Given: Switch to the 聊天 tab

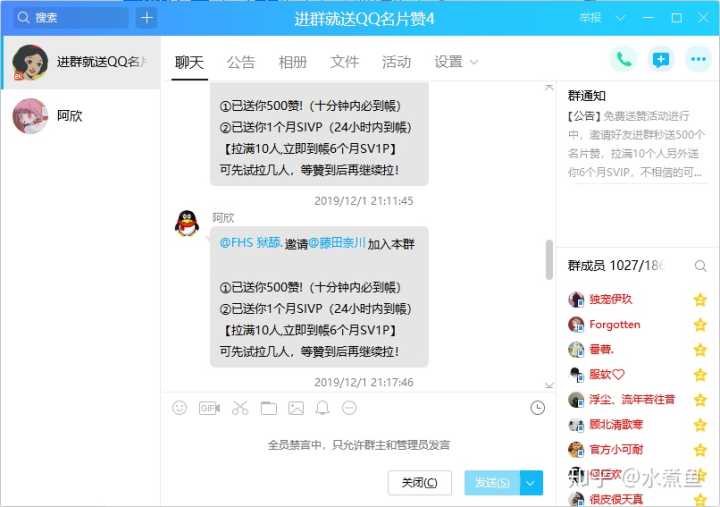Looking at the screenshot, I should point(189,62).
